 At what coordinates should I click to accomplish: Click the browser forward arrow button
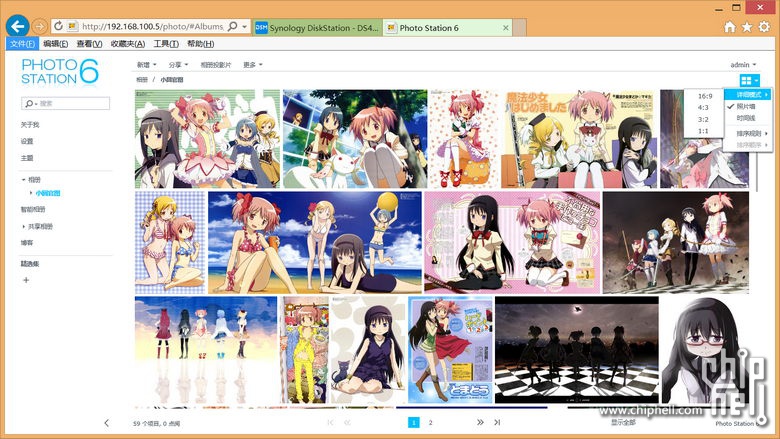[40, 26]
